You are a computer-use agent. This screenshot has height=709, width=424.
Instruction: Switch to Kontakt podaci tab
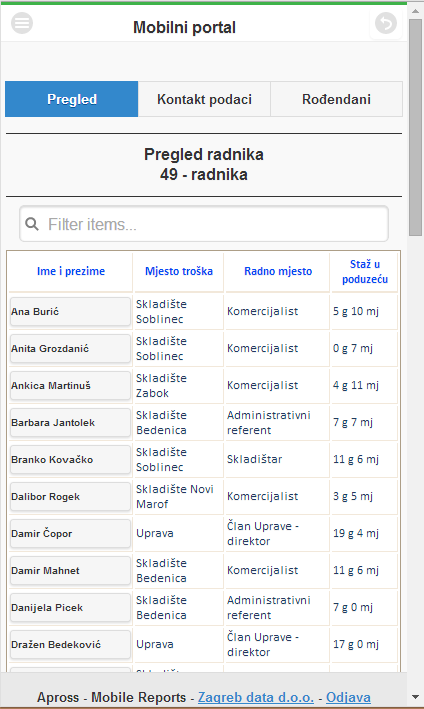[x=204, y=99]
